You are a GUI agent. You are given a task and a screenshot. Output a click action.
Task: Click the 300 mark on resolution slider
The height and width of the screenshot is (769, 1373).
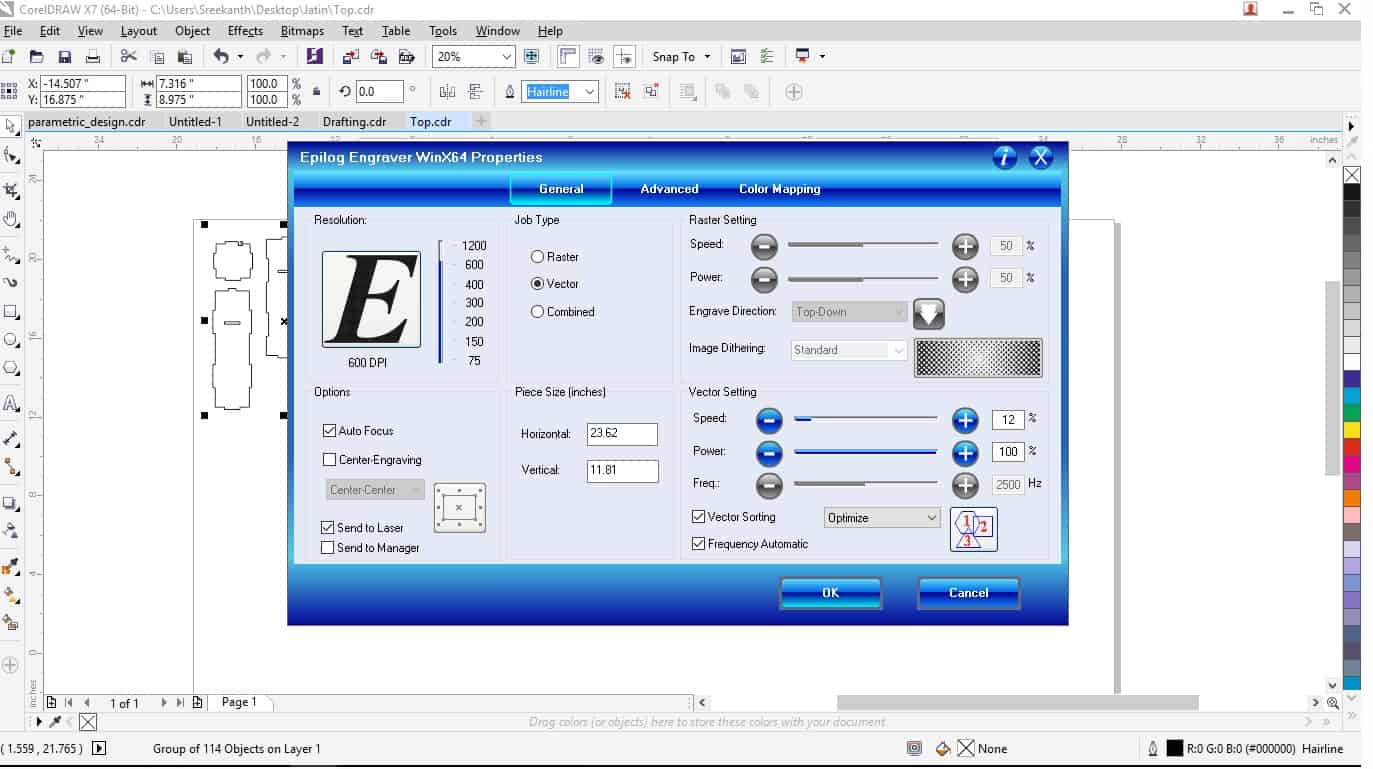[474, 303]
